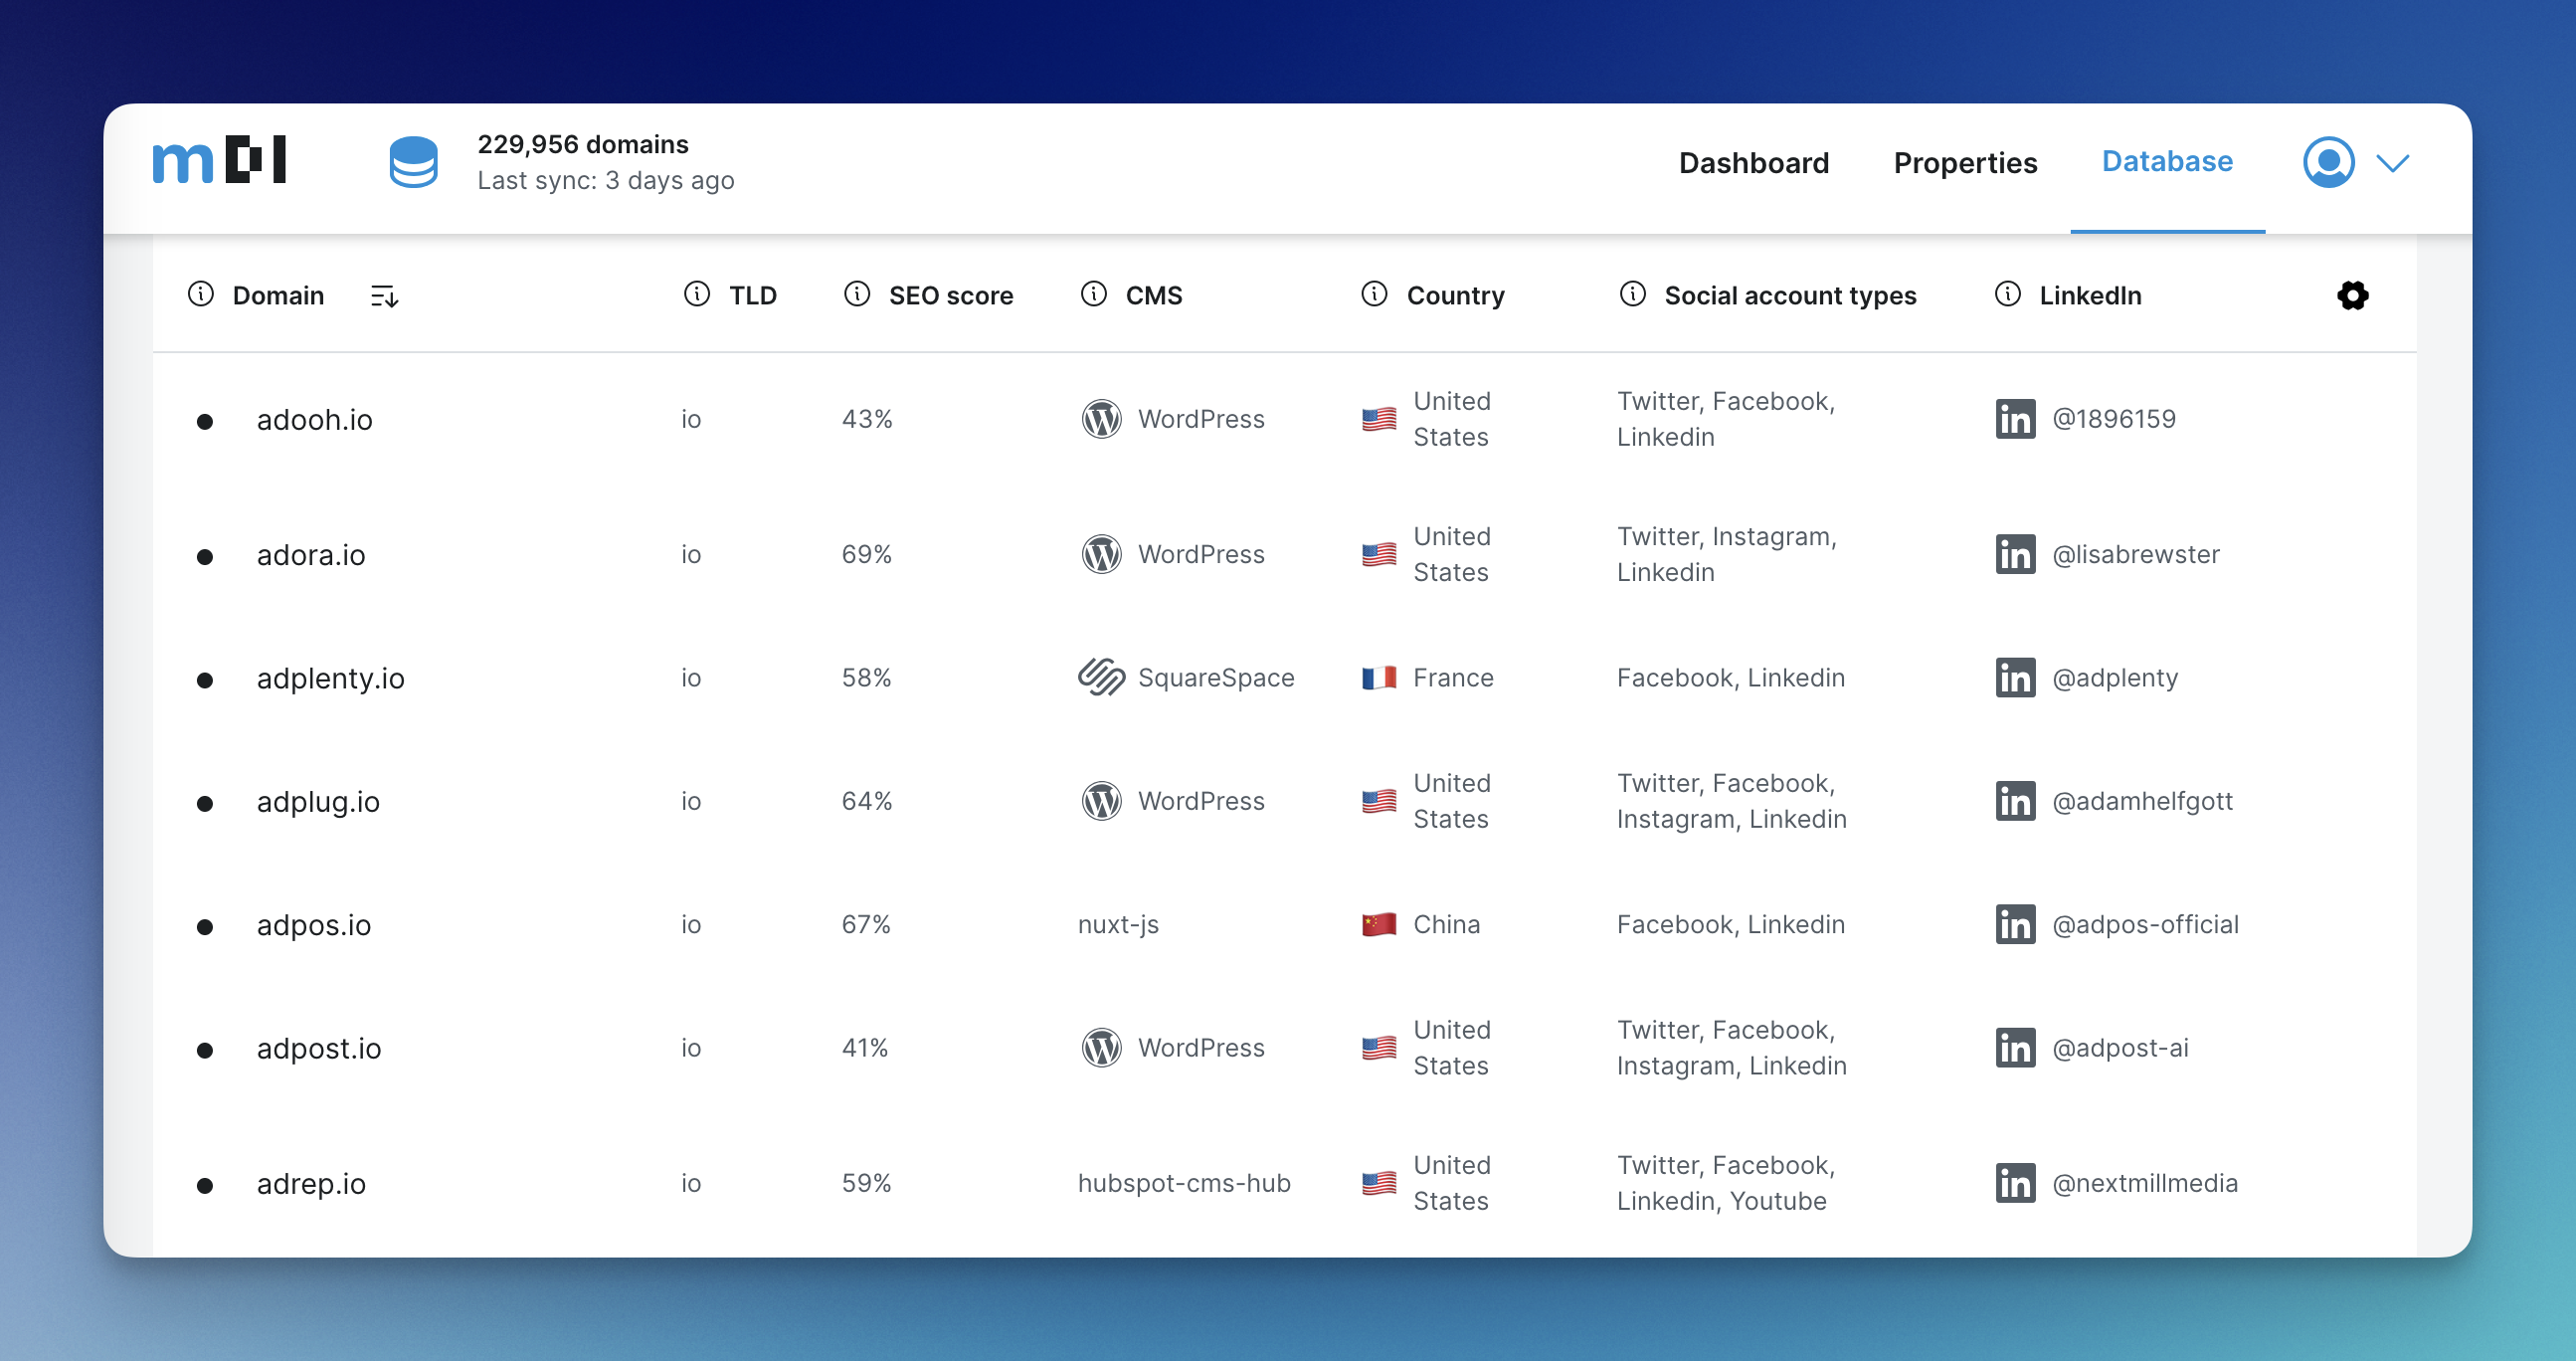Open table settings gear icon
The height and width of the screenshot is (1361, 2576).
coord(2352,295)
